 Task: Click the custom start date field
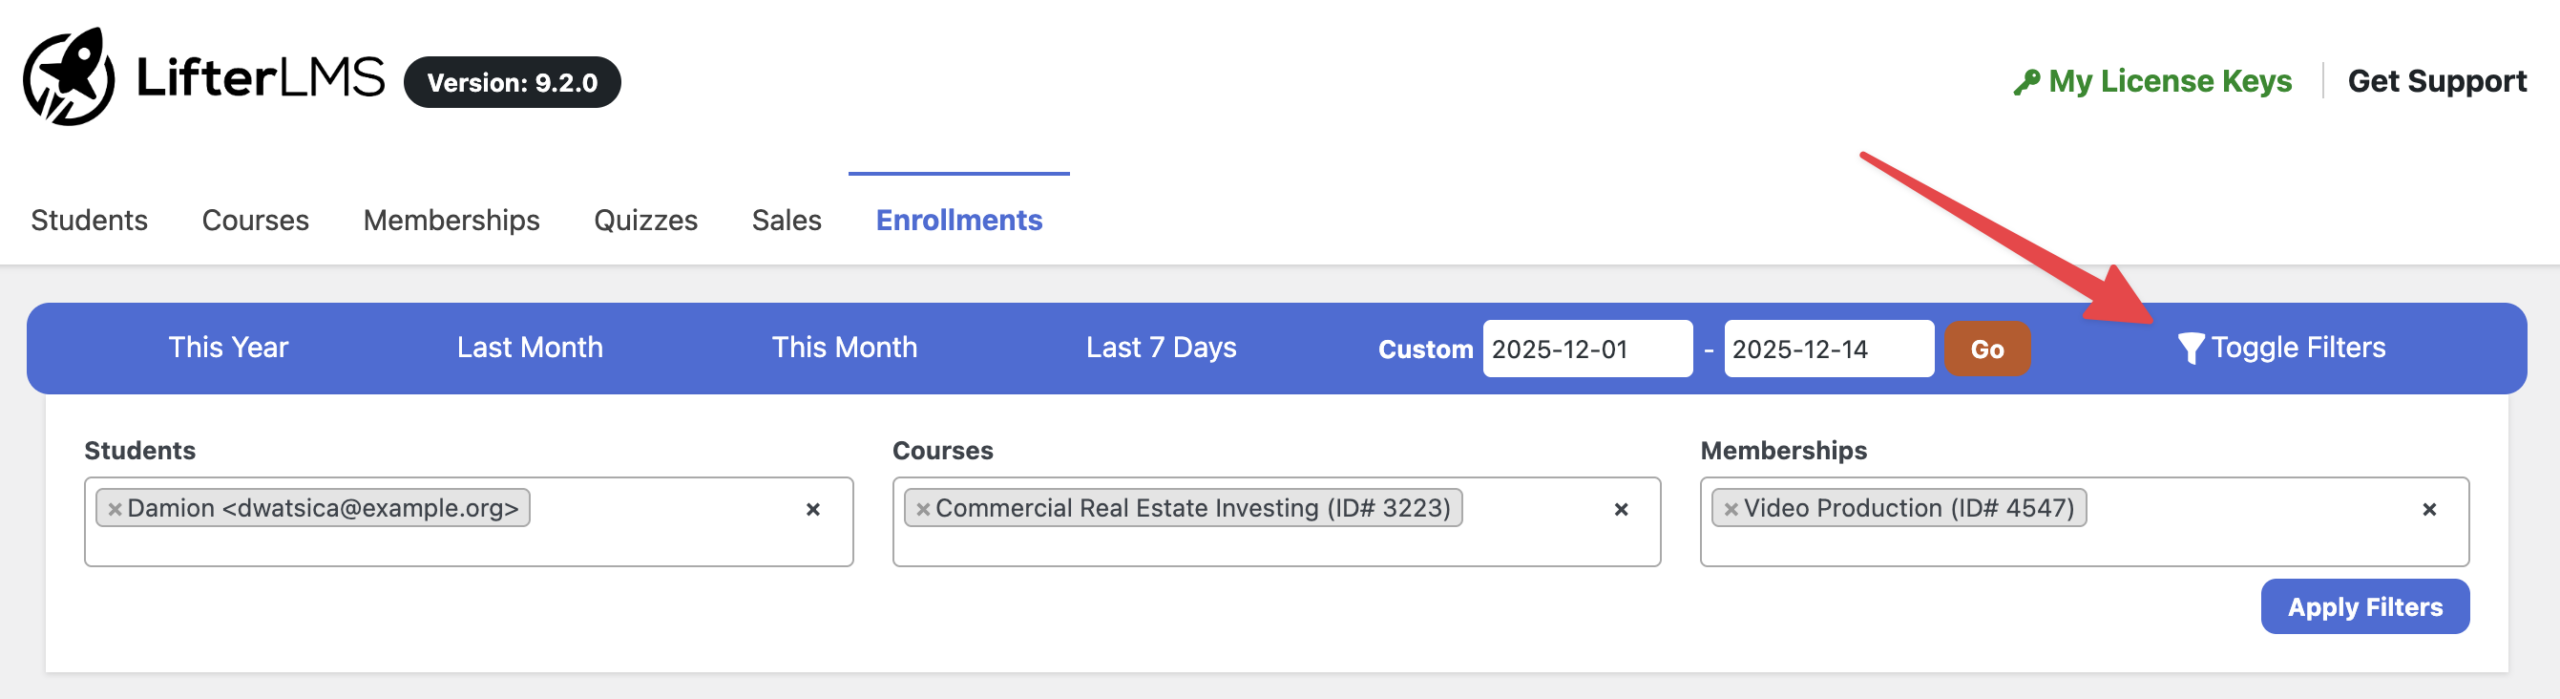click(1587, 349)
